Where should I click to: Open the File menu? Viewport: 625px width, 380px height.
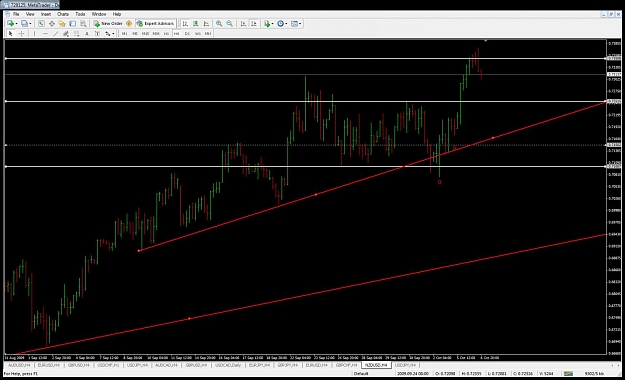(16, 14)
